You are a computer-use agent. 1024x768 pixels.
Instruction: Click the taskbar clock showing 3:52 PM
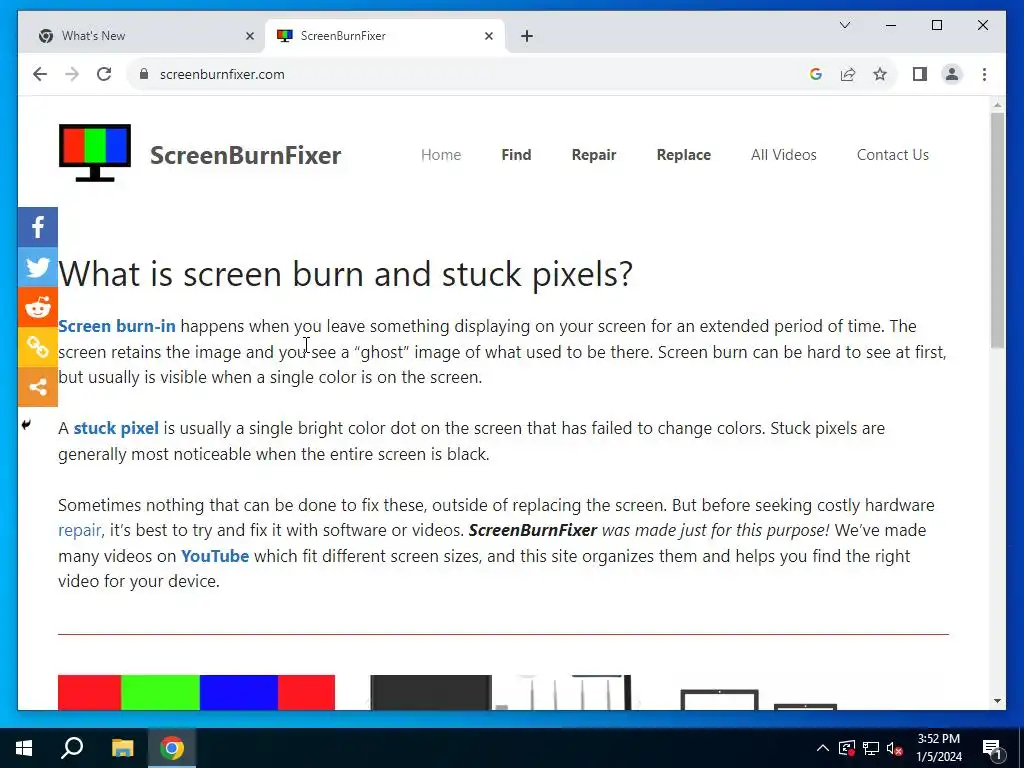938,748
